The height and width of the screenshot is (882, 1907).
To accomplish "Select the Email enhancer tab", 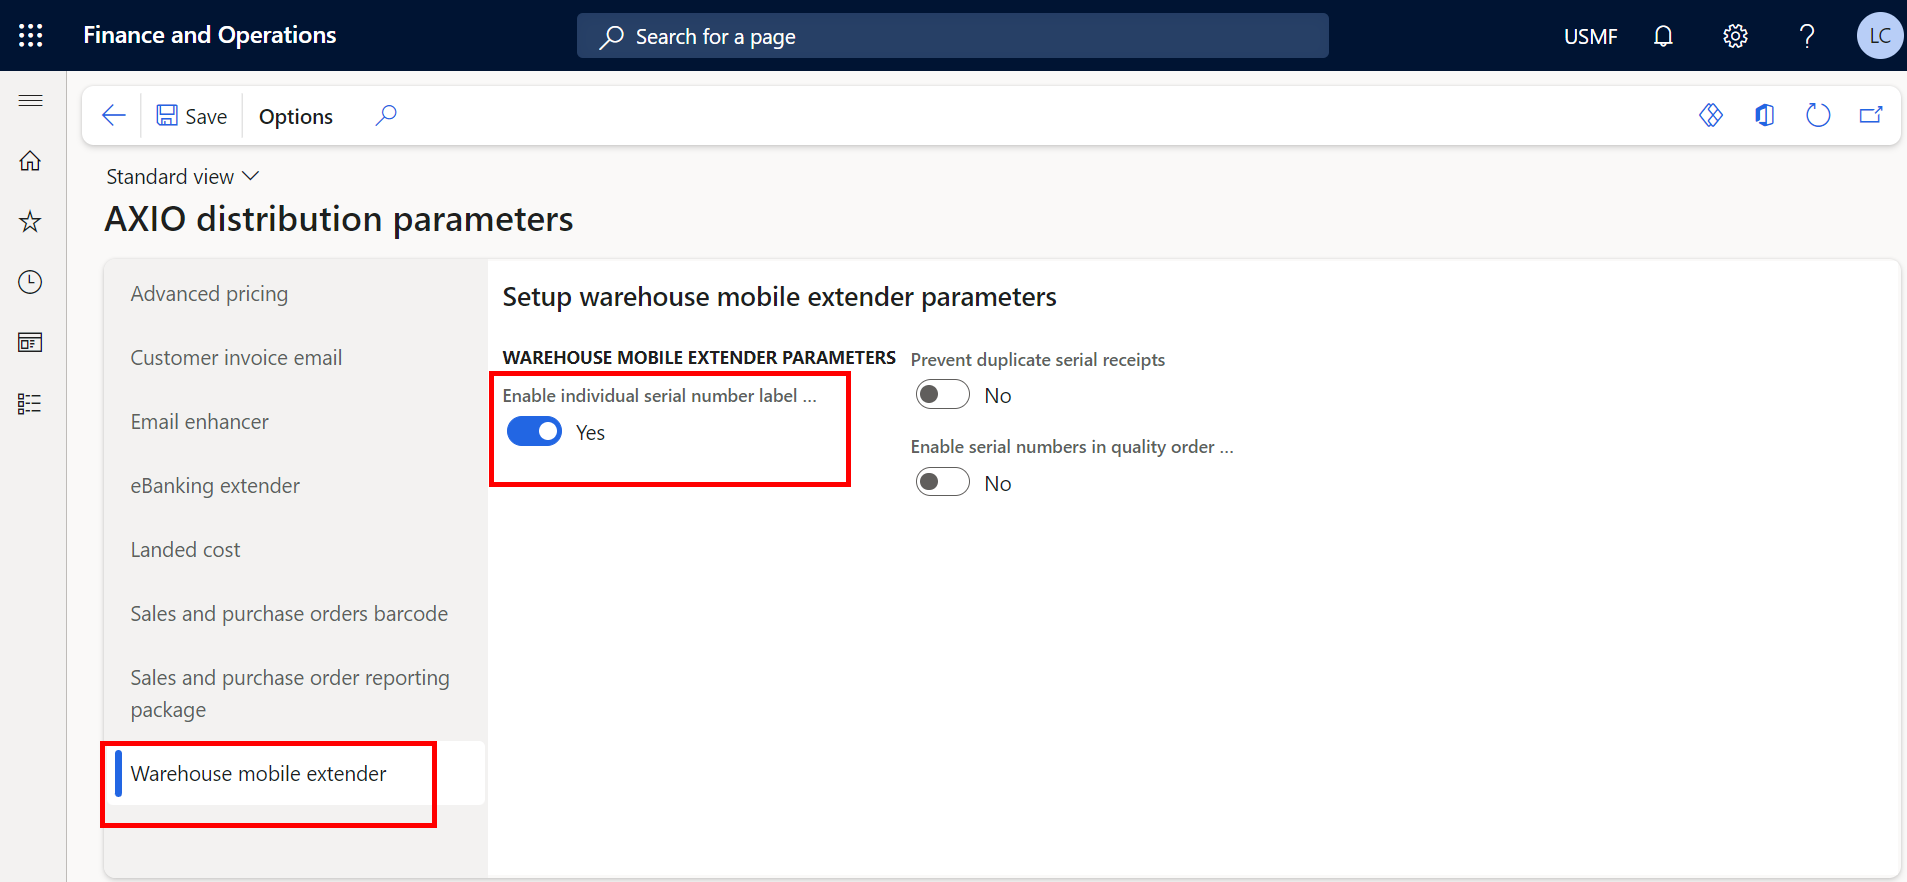I will point(295,422).
